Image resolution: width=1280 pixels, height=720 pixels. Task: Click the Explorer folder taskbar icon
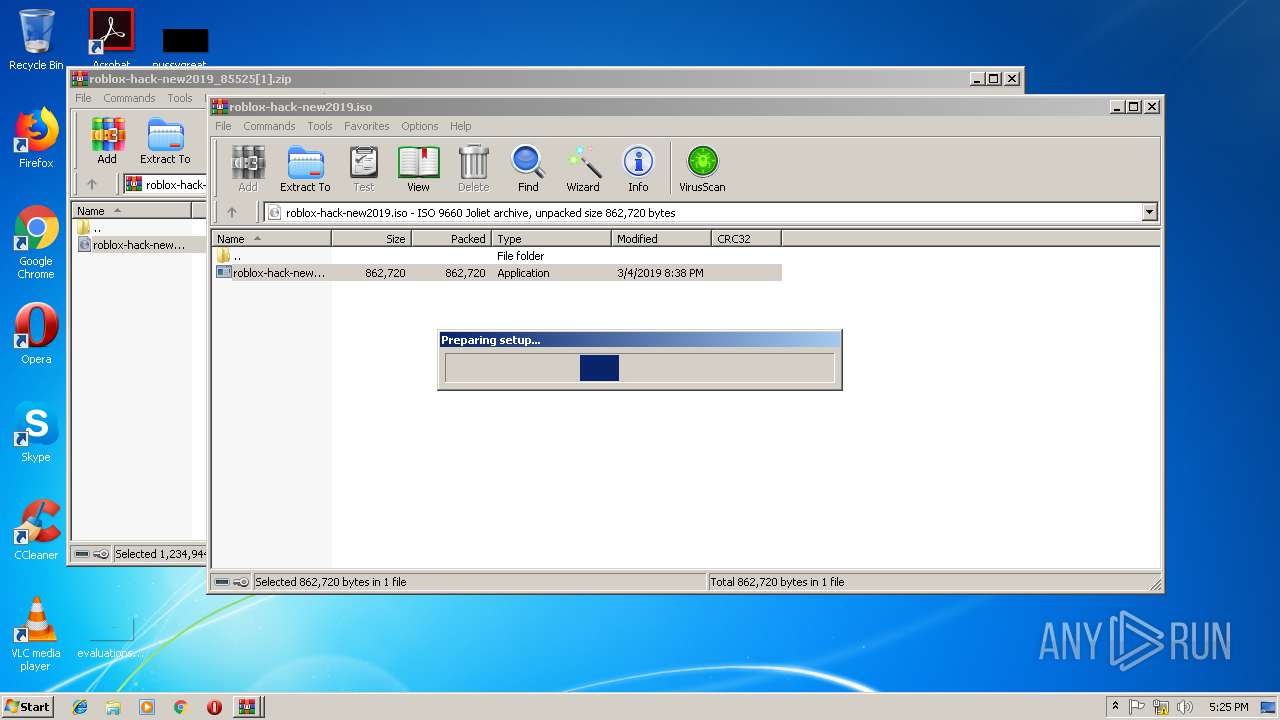point(113,707)
